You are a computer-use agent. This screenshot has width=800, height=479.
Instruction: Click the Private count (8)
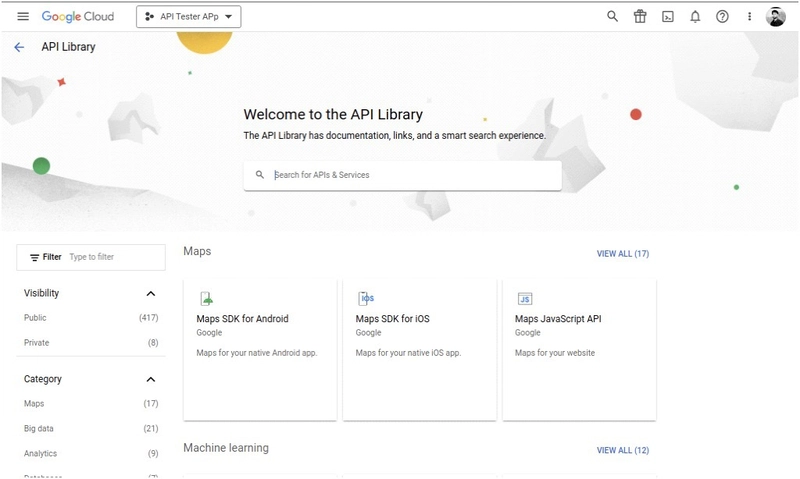coord(153,342)
